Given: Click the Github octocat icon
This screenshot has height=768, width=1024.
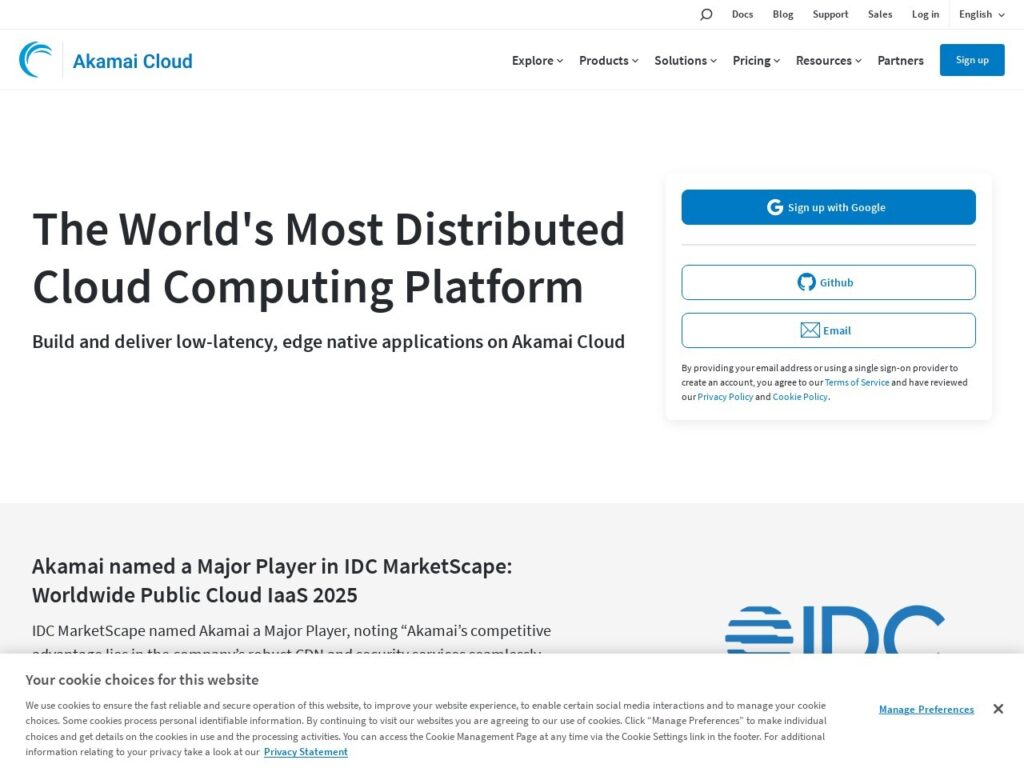Looking at the screenshot, I should tap(806, 282).
